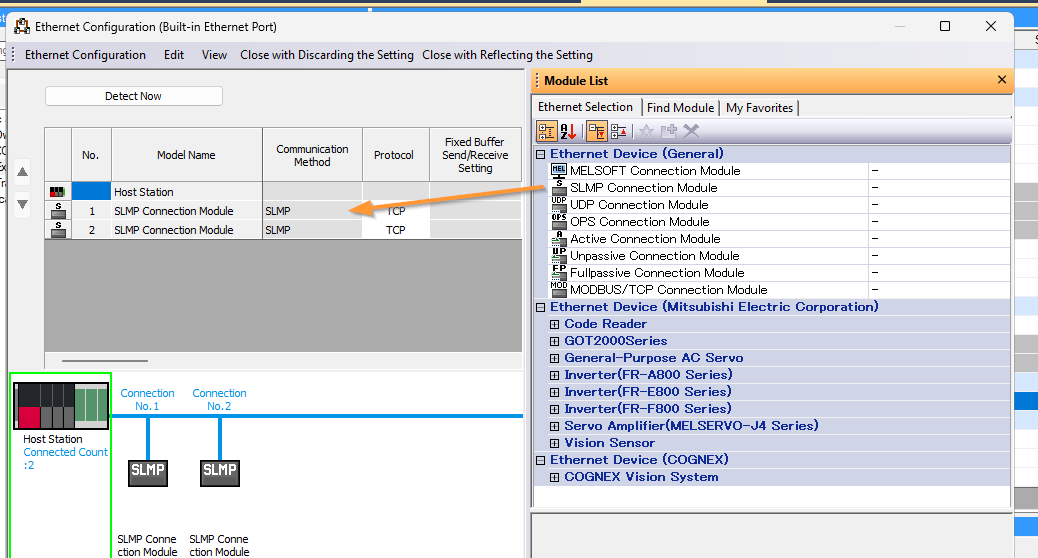Switch to the Find Module tab
Image resolution: width=1038 pixels, height=558 pixels.
[680, 108]
